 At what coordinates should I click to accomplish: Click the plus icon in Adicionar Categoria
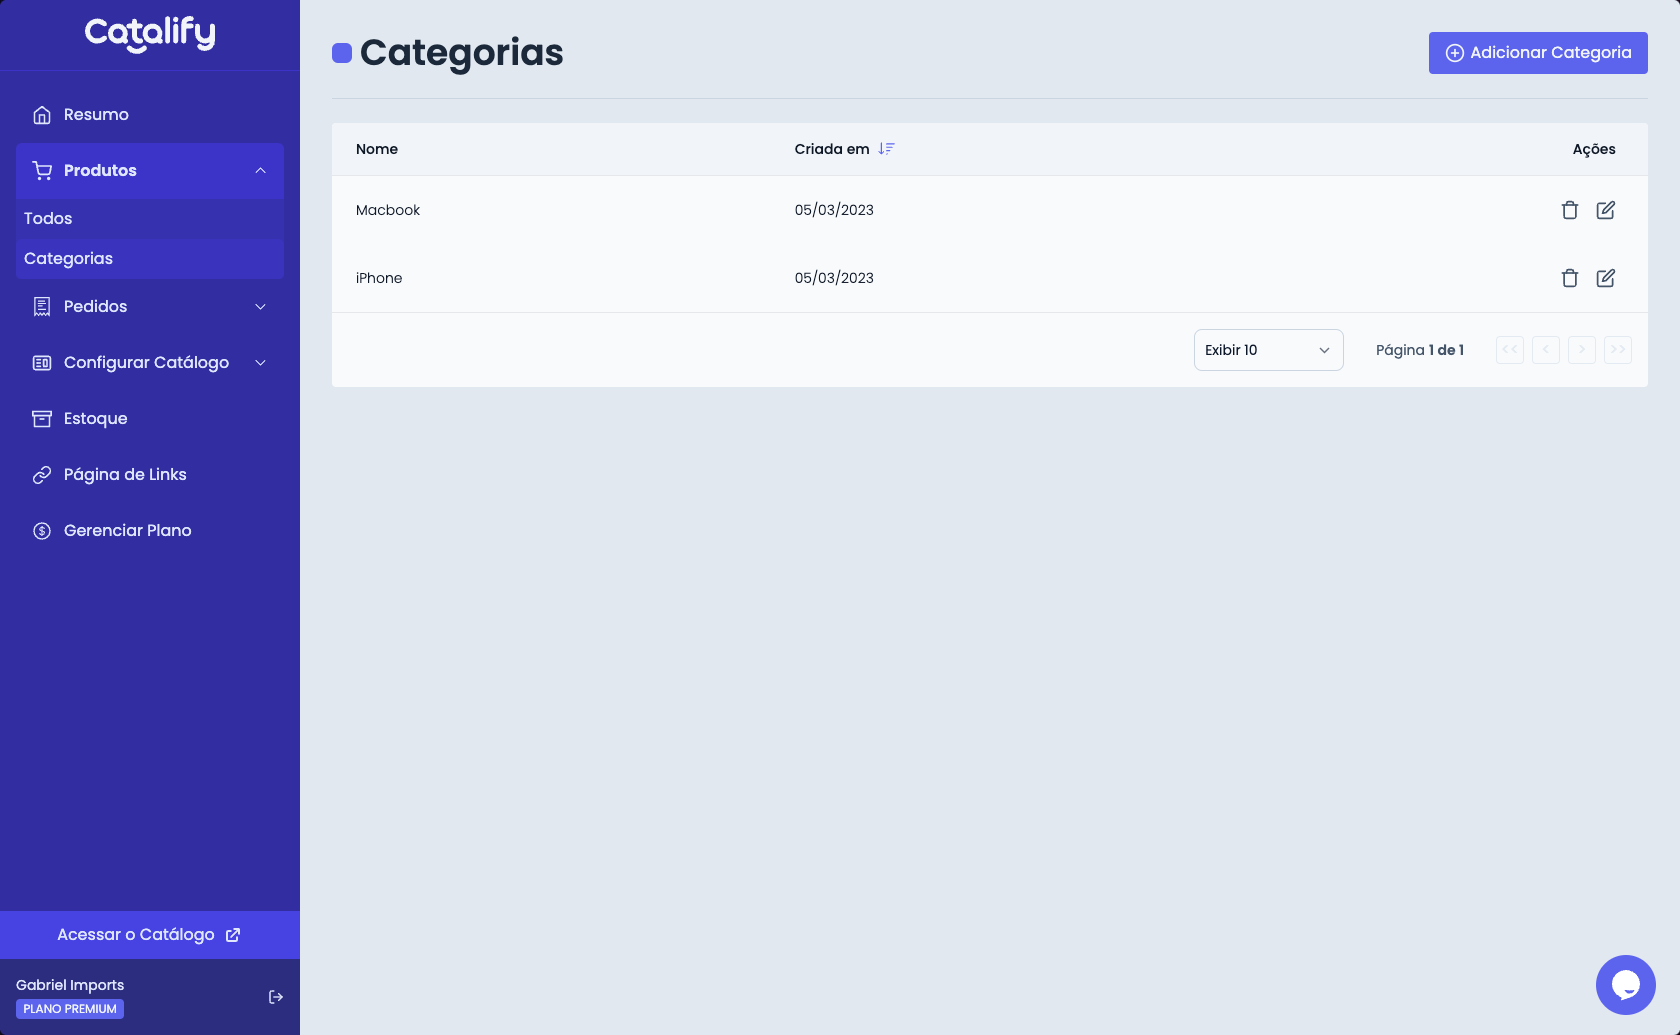(x=1455, y=53)
